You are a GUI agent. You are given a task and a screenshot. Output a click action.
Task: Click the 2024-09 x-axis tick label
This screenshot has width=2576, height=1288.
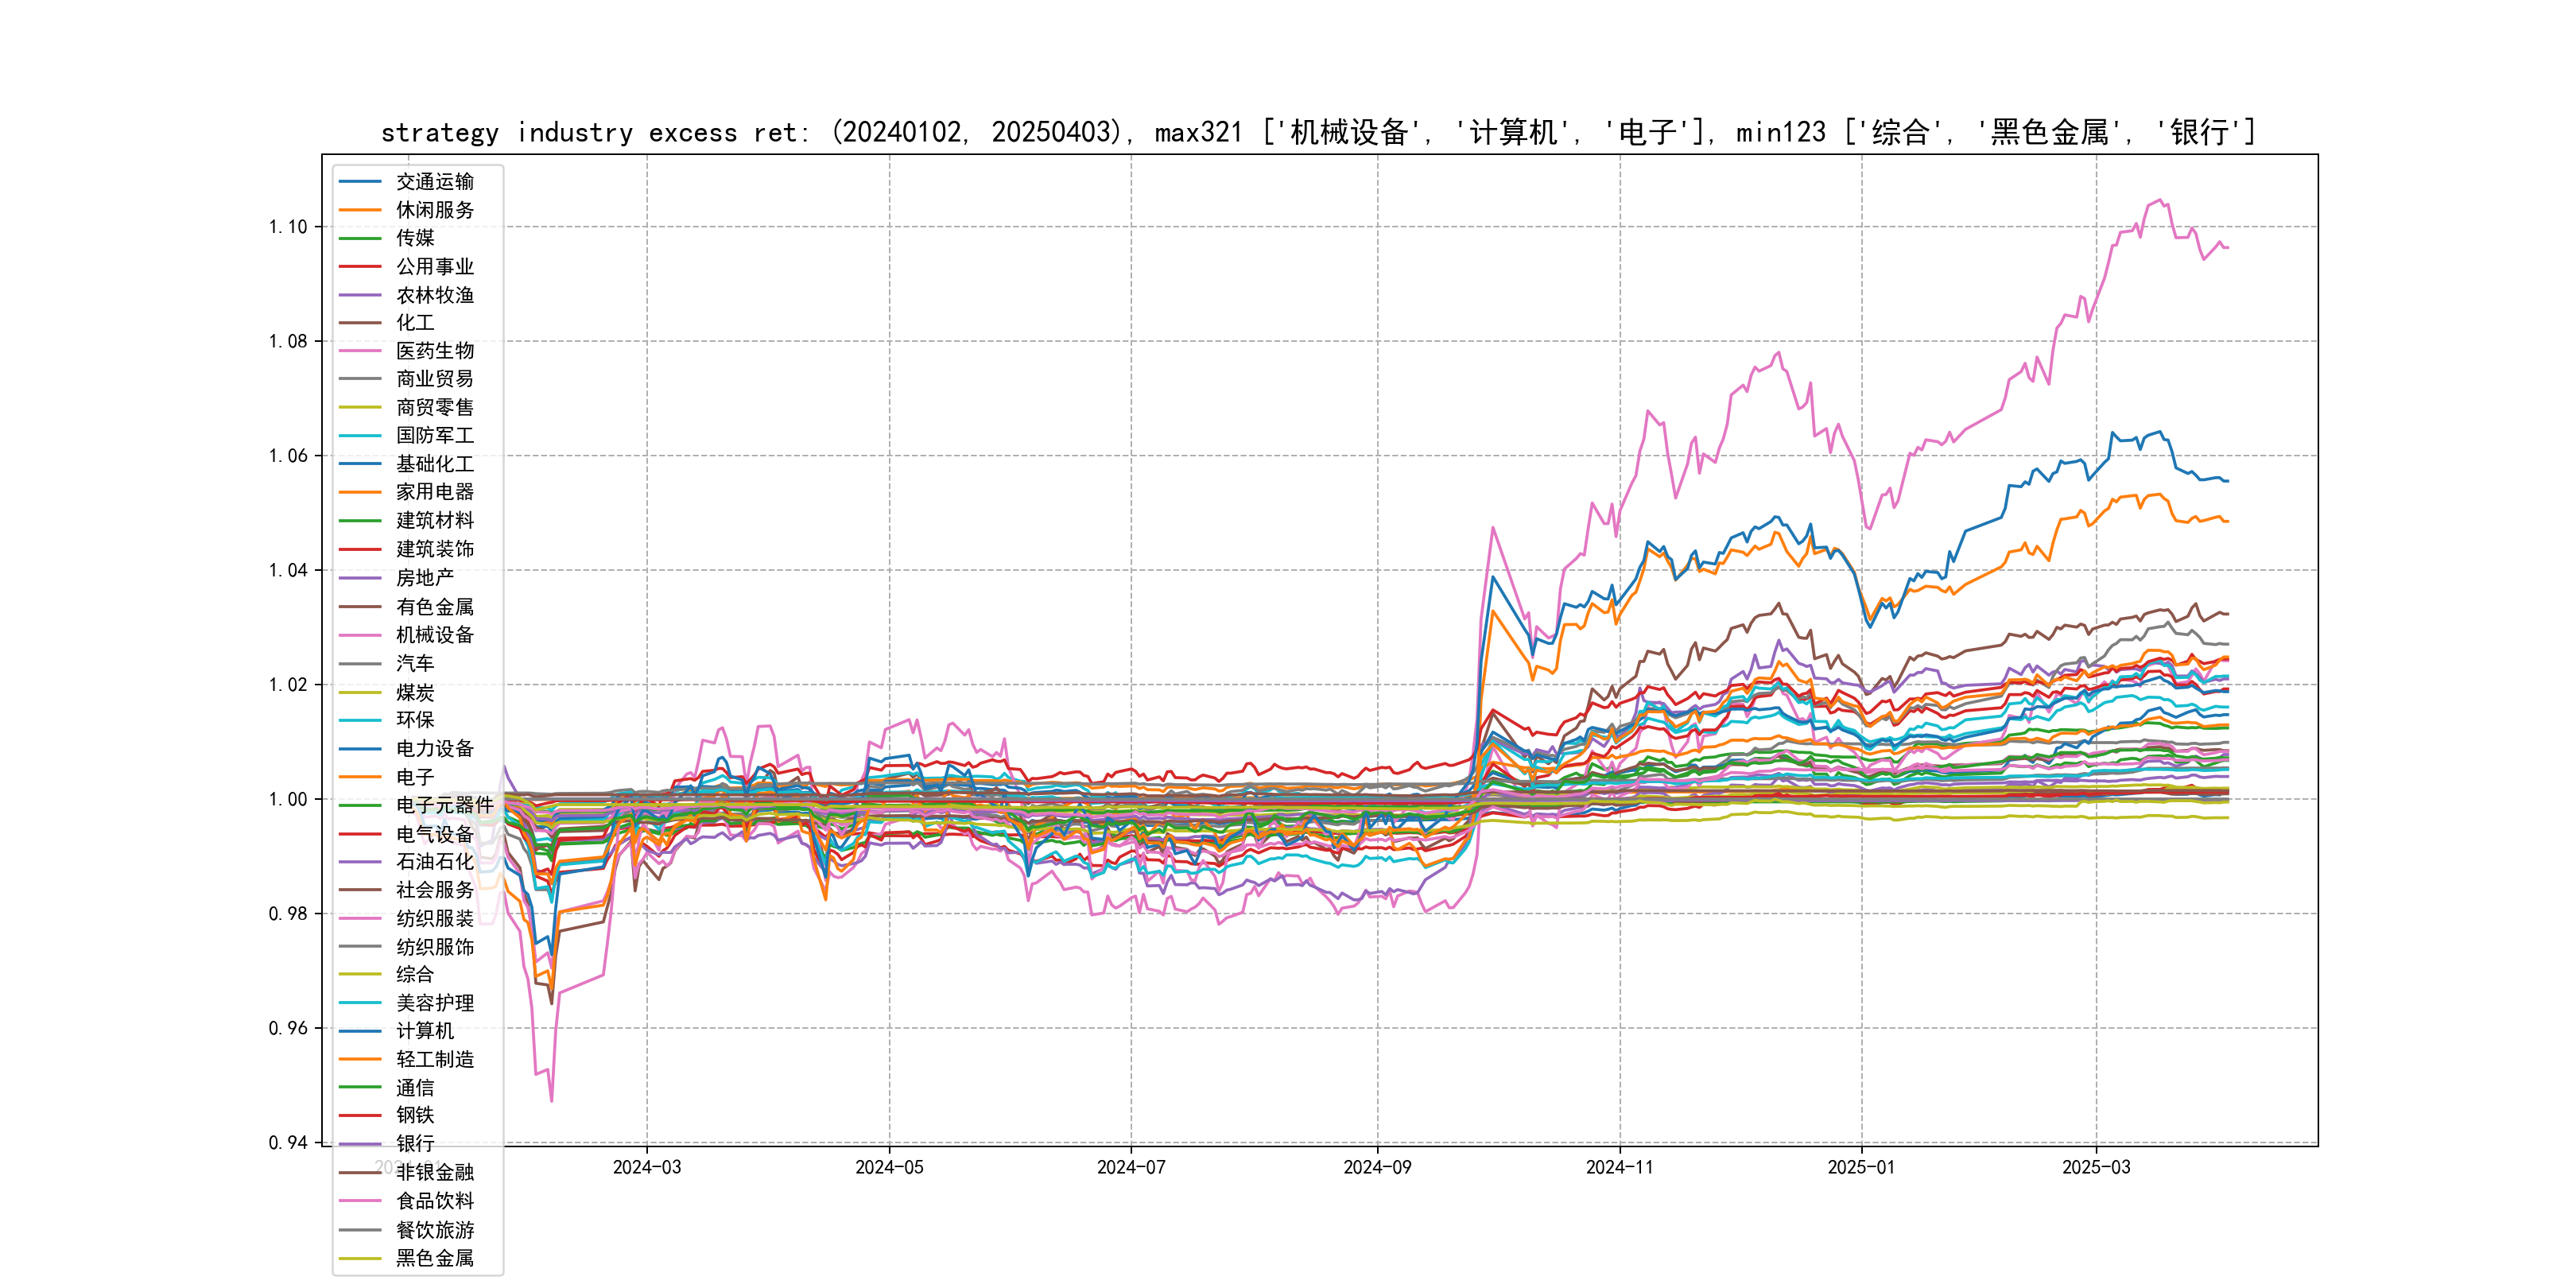[x=1376, y=1167]
